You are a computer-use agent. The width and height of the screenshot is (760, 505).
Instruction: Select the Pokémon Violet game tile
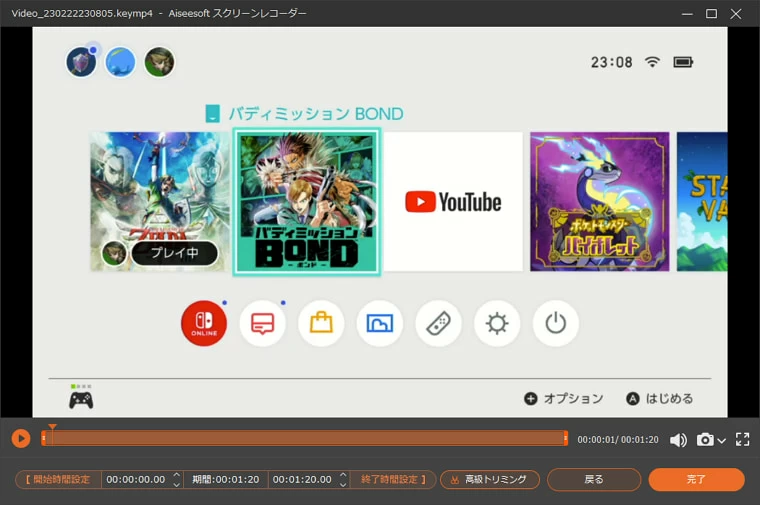click(x=600, y=201)
